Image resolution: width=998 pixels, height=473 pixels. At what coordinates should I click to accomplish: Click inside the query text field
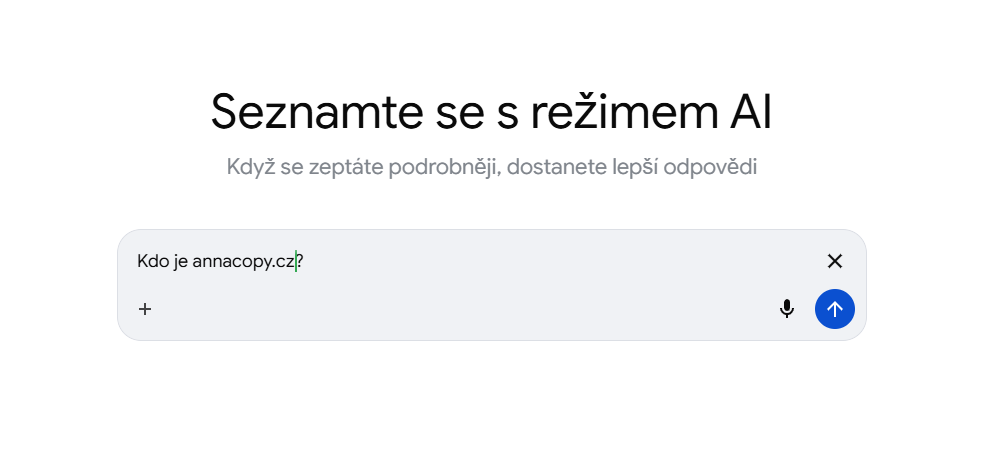tap(500, 262)
